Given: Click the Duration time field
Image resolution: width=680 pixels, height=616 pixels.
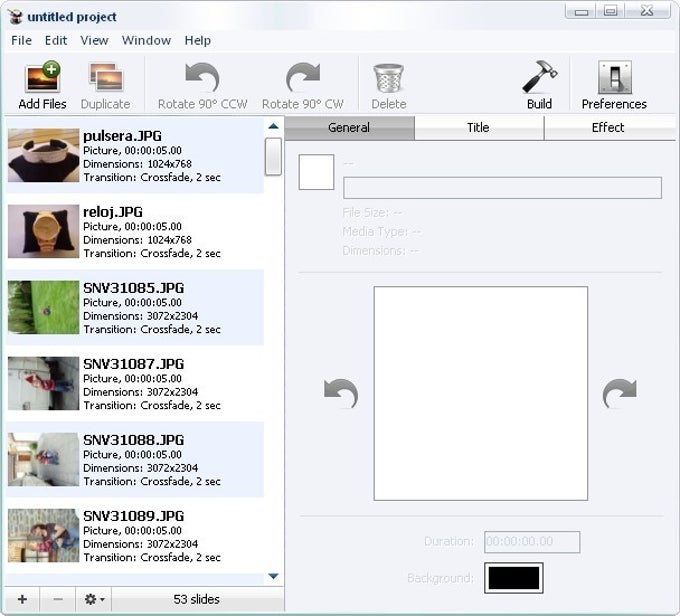Looking at the screenshot, I should 532,542.
